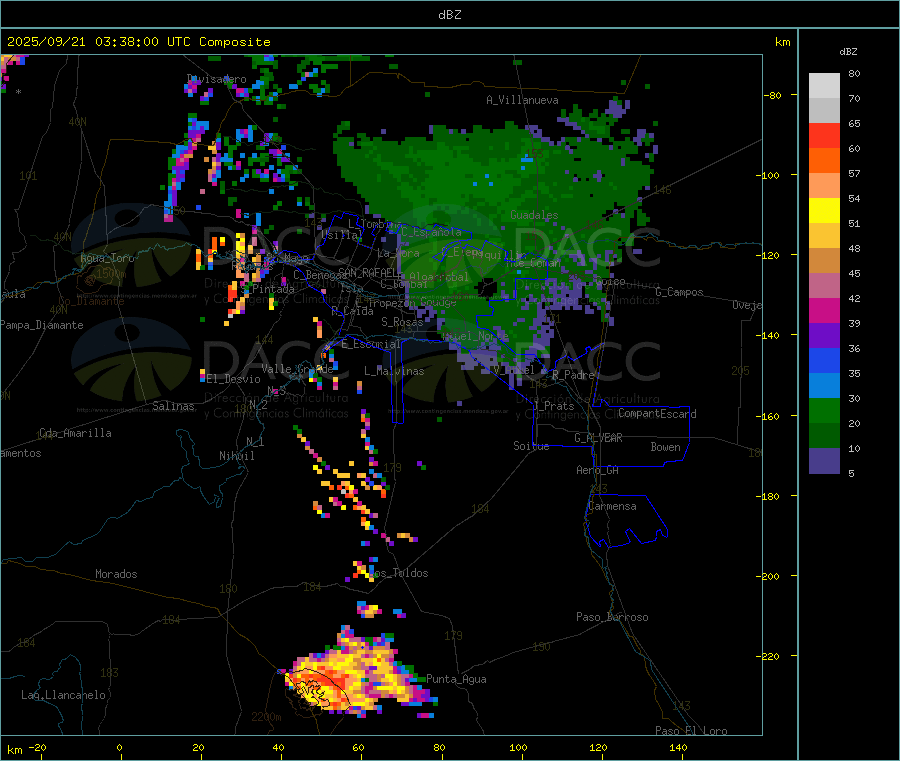900x761 pixels.
Task: Click the Agua_Toro map label
Action: (x=107, y=258)
